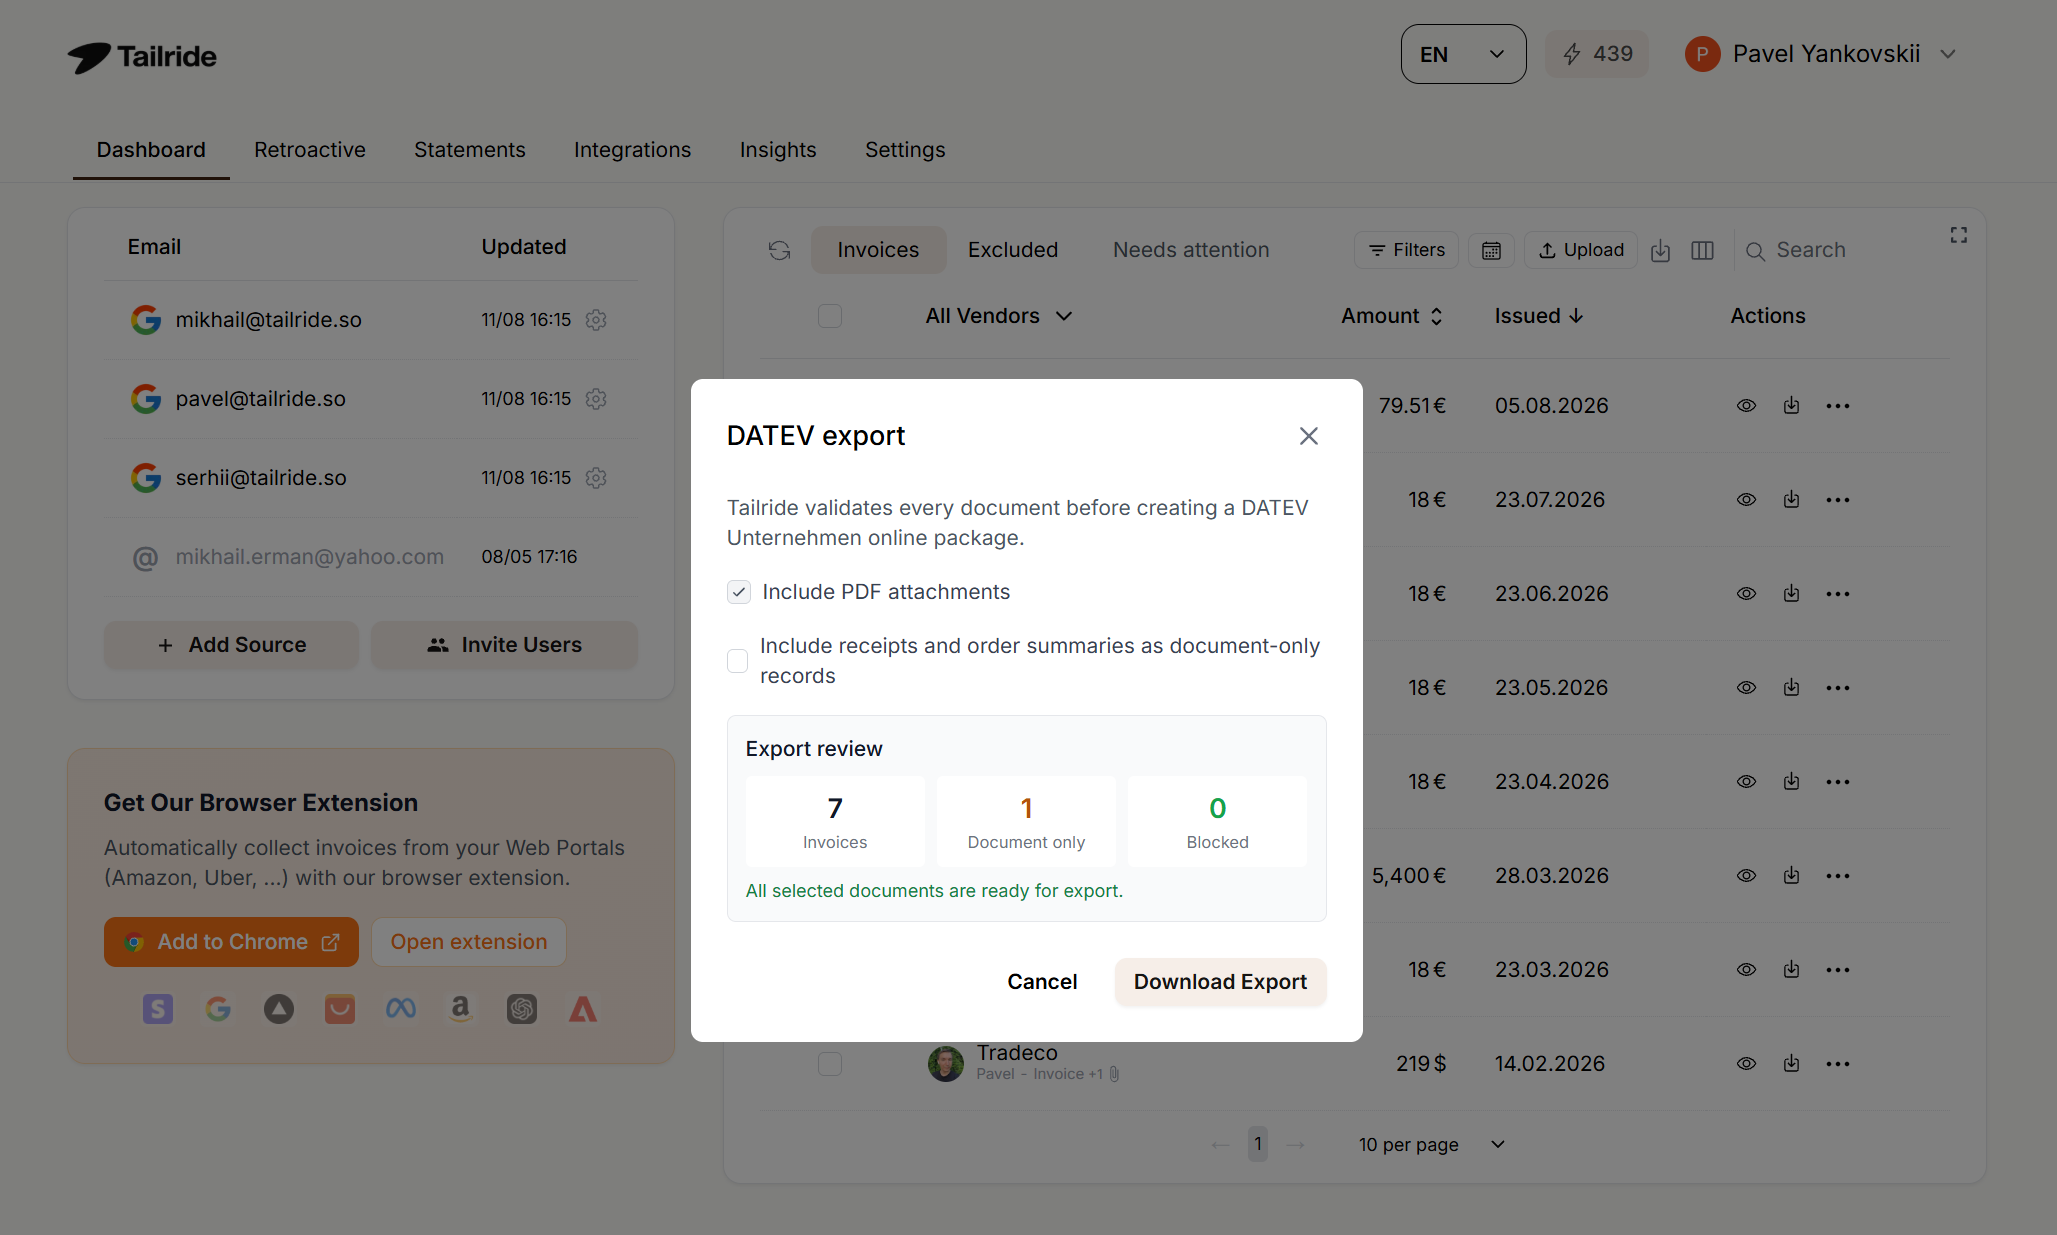Viewport: 2057px width, 1235px height.
Task: Download the invoice issued 23.05.2026
Action: 1791,688
